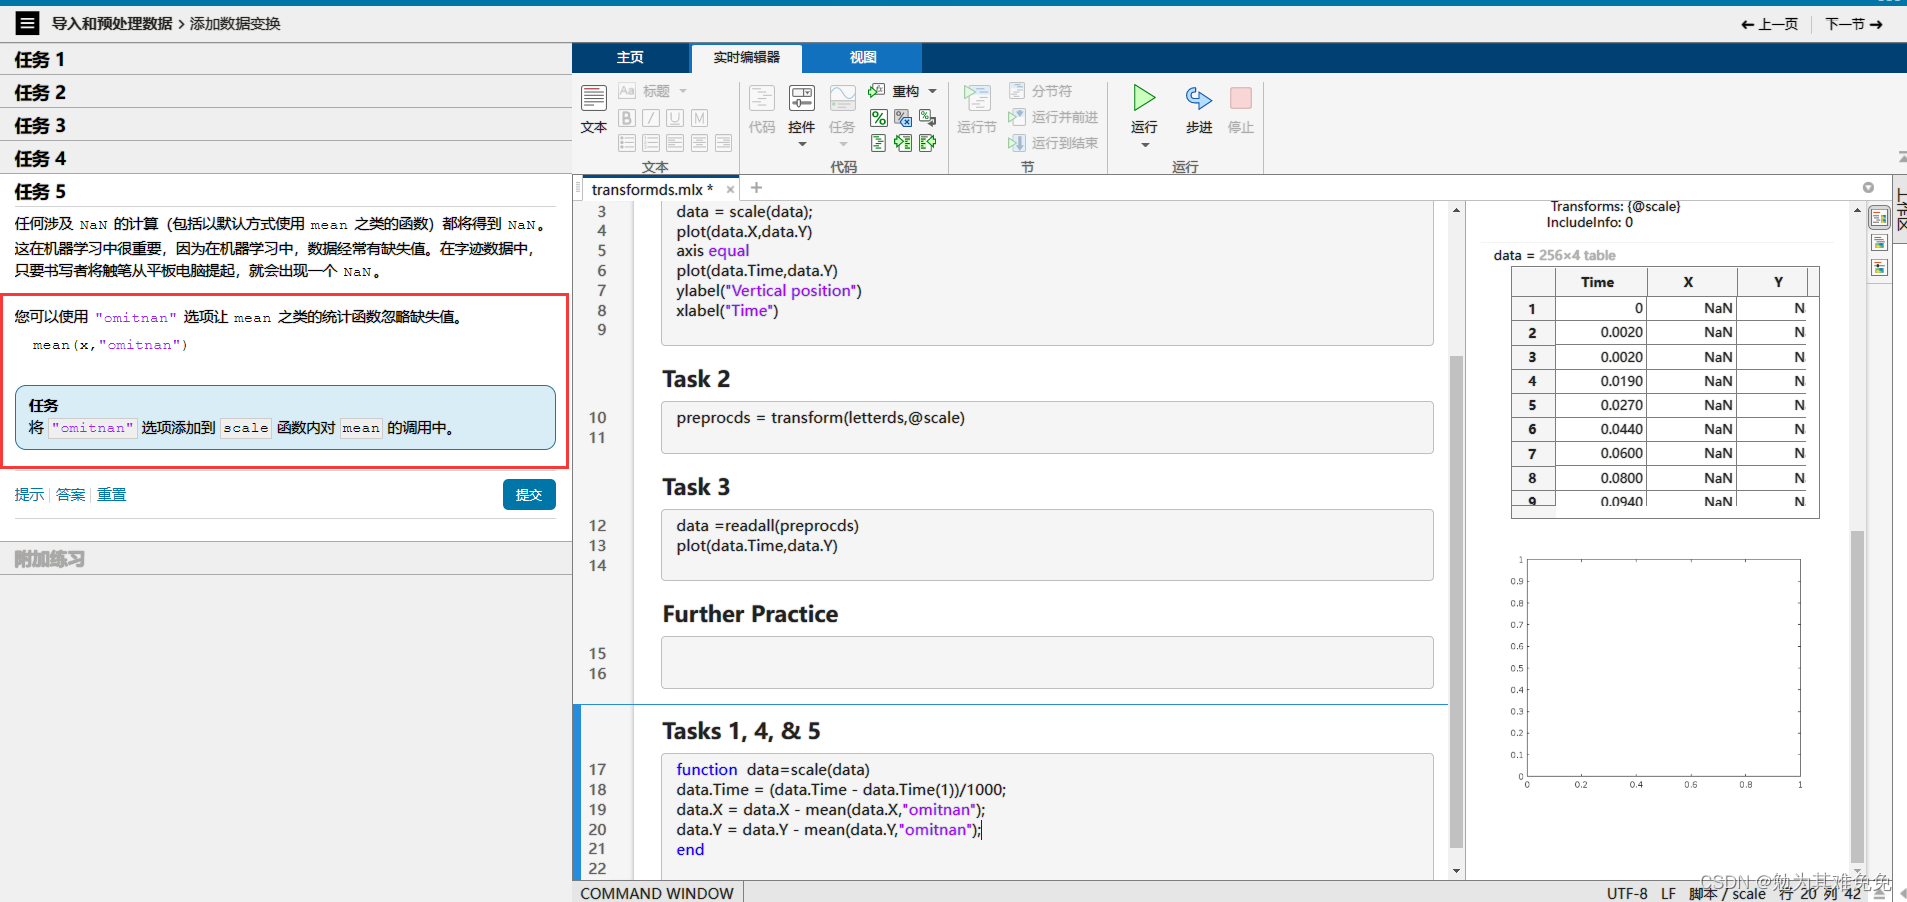Toggle monospace M text formatting
Image resolution: width=1907 pixels, height=902 pixels.
click(699, 118)
